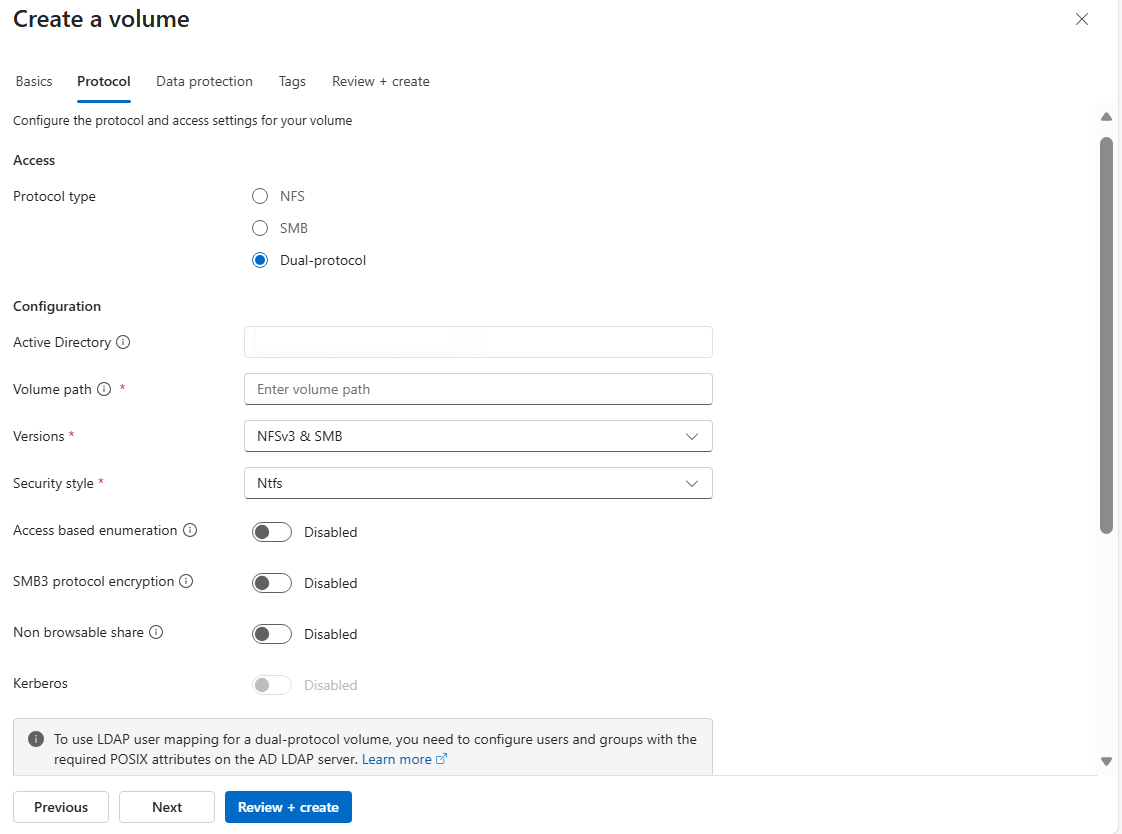Click the scroll down arrow
Image resolution: width=1122 pixels, height=834 pixels.
pyautogui.click(x=1106, y=762)
